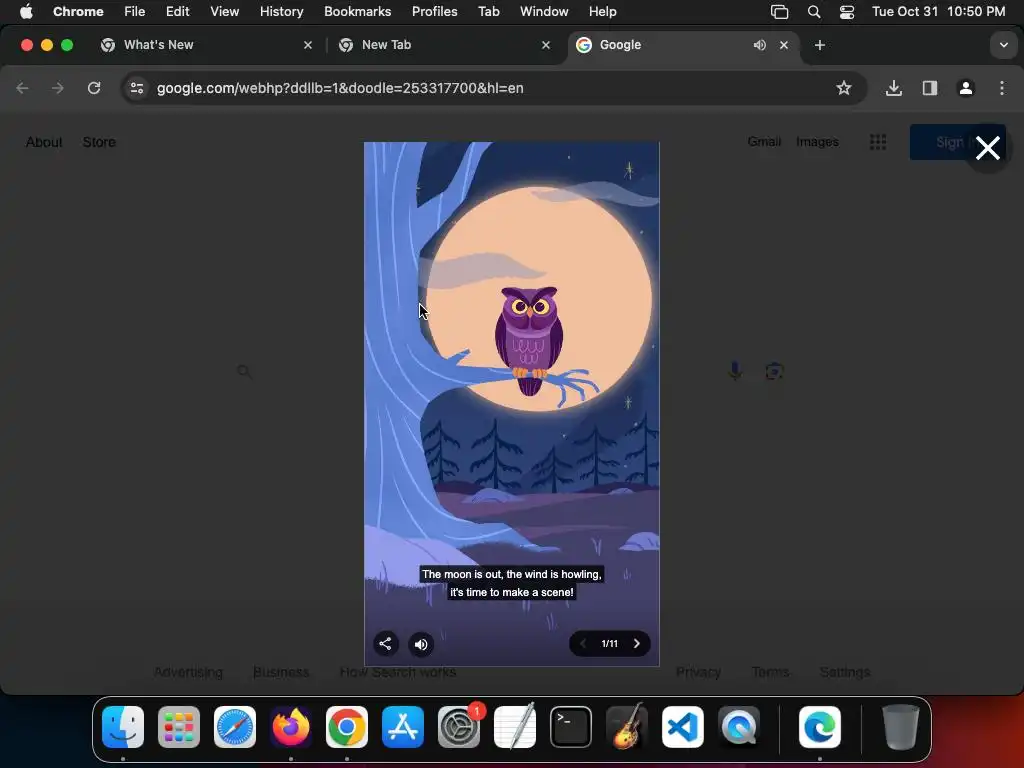Open Chrome downloads
The height and width of the screenshot is (768, 1024).
point(893,88)
